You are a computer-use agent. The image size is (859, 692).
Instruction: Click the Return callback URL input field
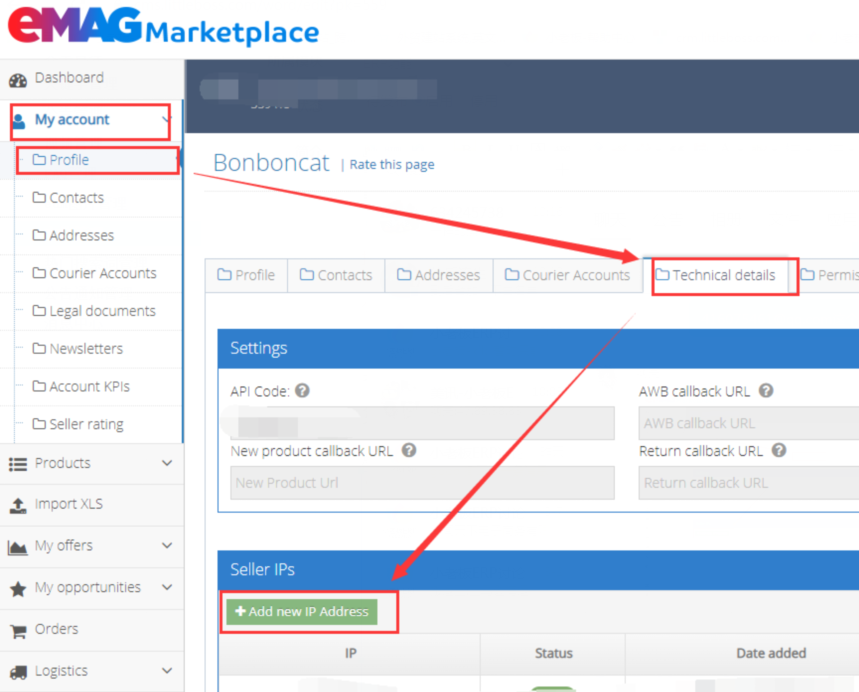click(748, 483)
